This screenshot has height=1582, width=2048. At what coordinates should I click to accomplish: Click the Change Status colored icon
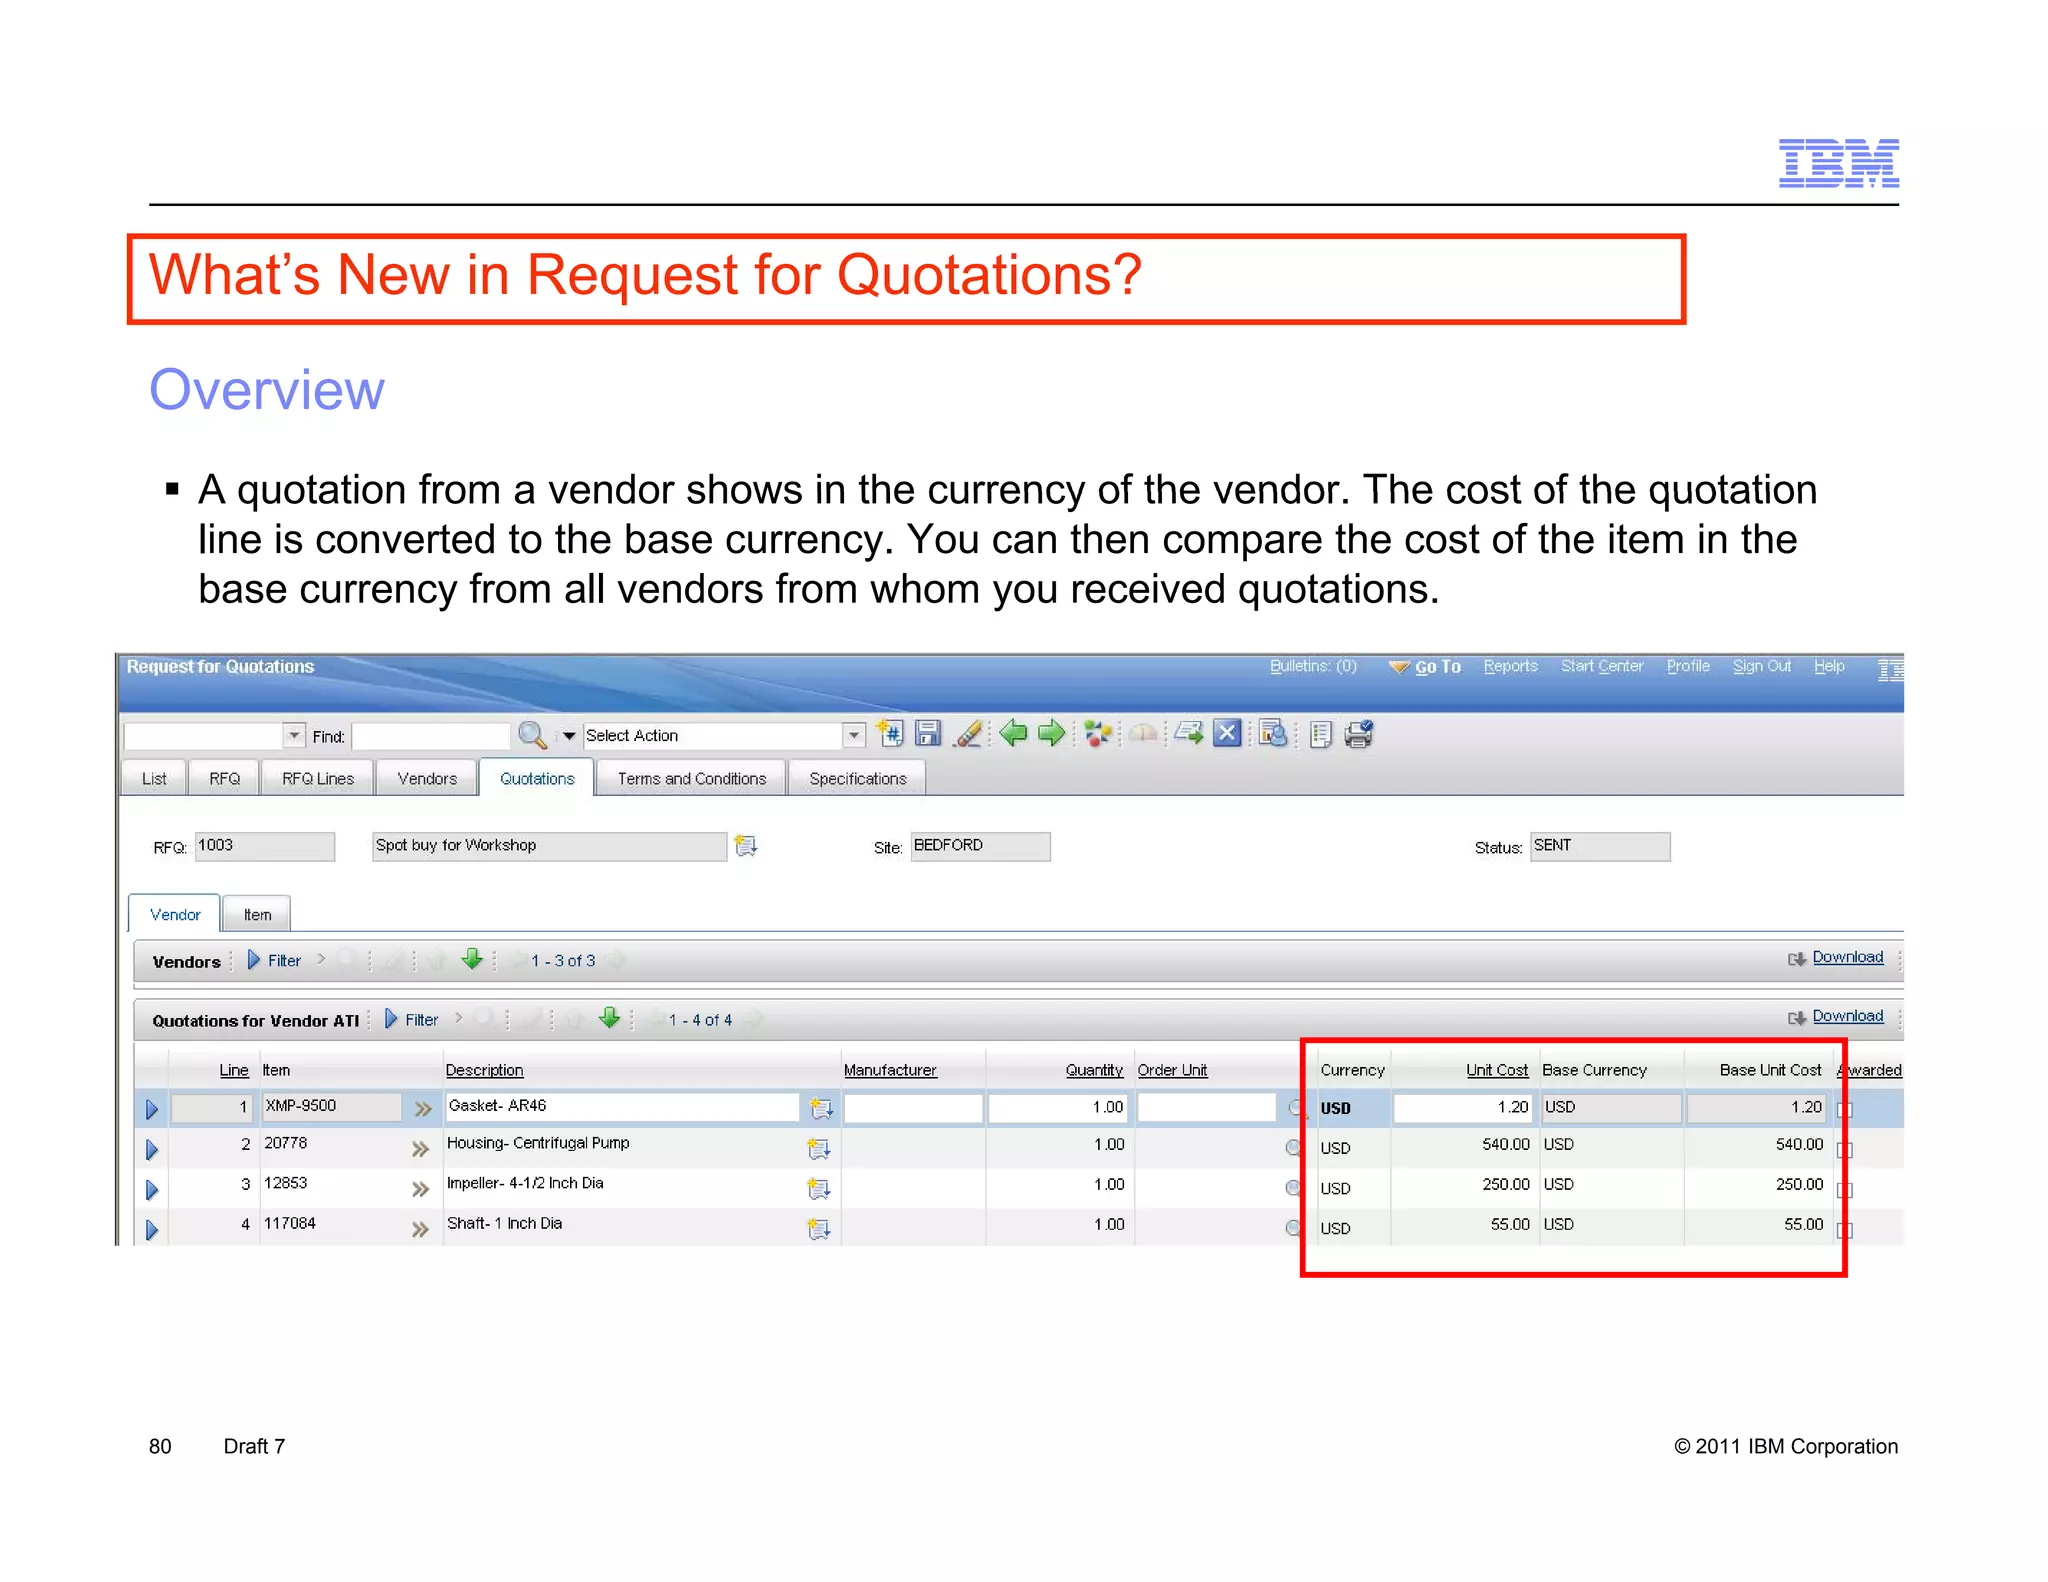(1097, 734)
